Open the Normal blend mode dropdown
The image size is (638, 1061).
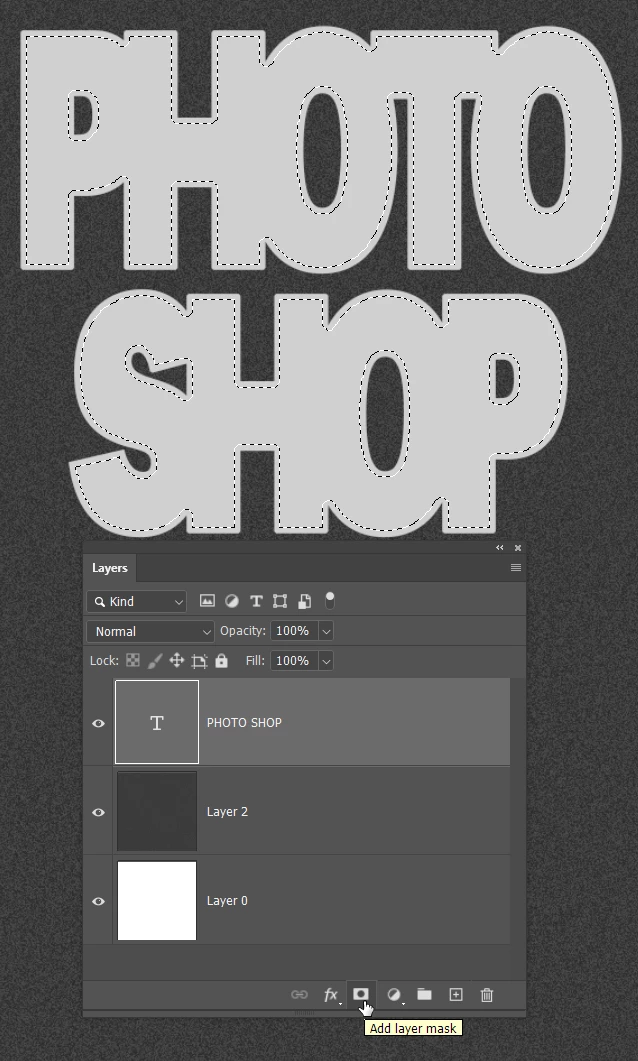tap(150, 631)
